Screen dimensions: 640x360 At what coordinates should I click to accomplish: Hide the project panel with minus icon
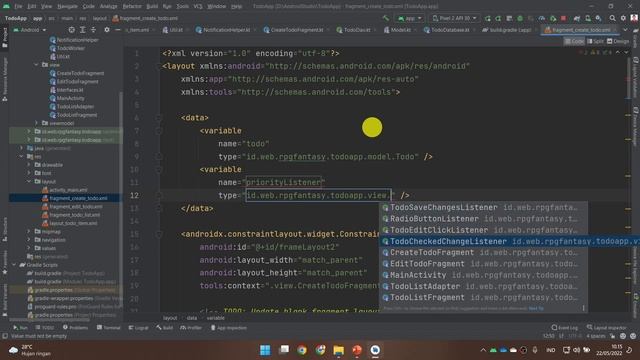(118, 30)
